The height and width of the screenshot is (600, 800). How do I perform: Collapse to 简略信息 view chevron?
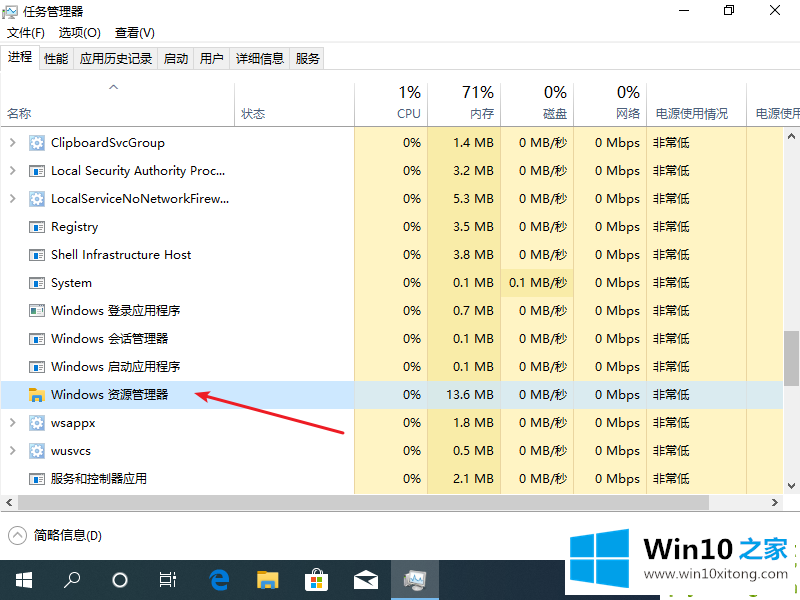click(17, 535)
